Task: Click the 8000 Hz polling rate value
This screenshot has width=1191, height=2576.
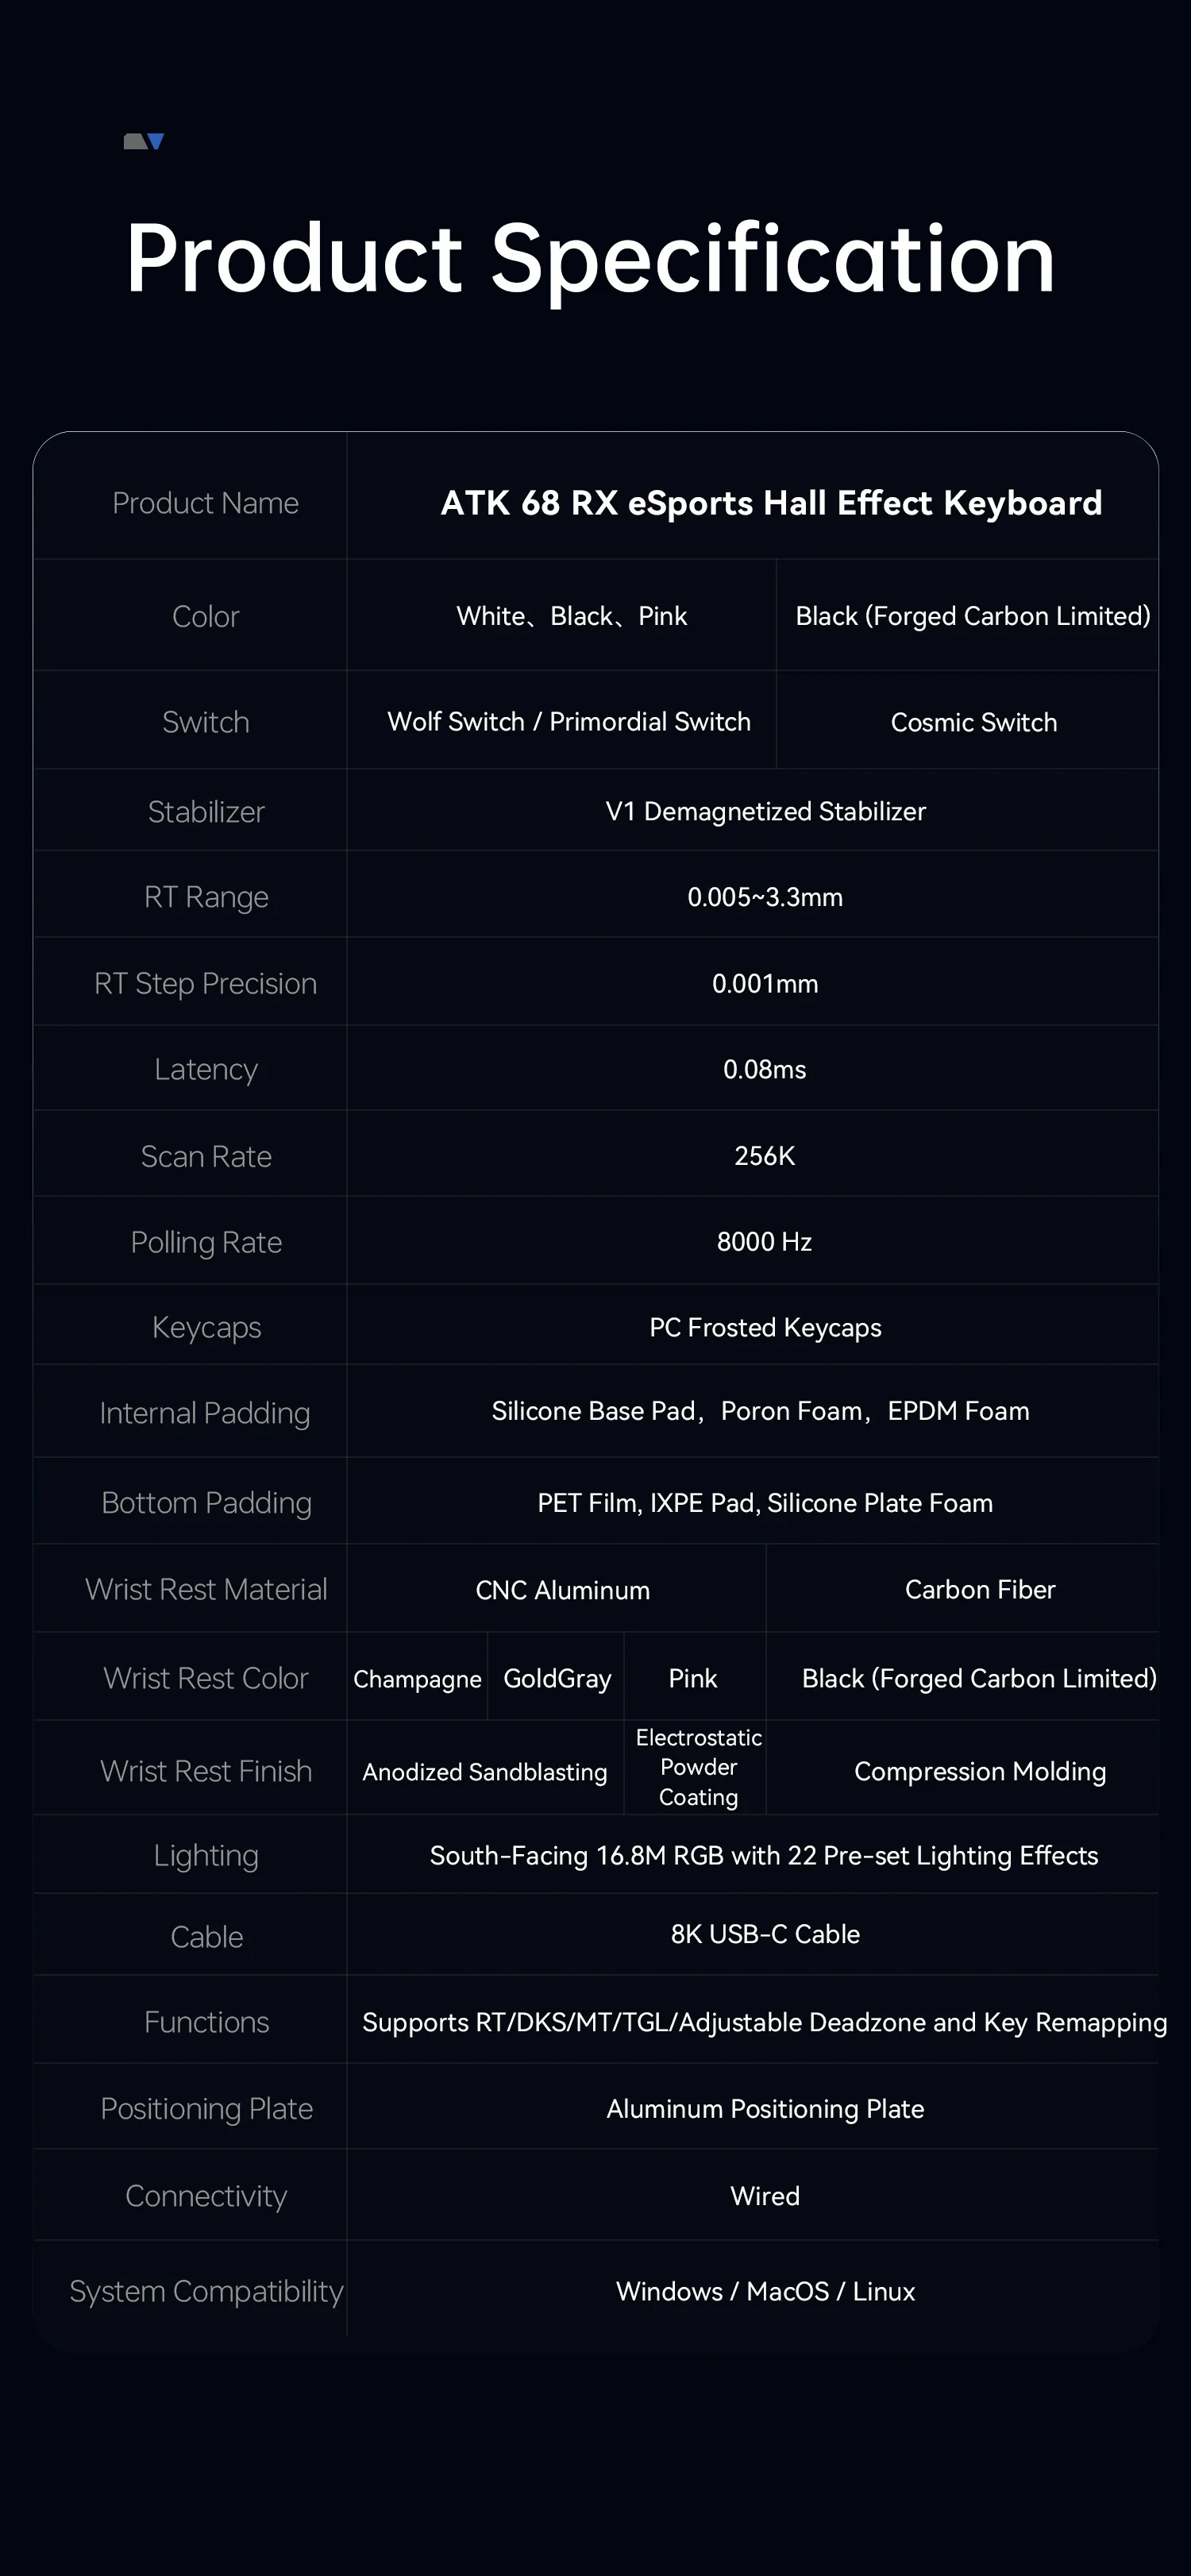Action: [x=765, y=1242]
